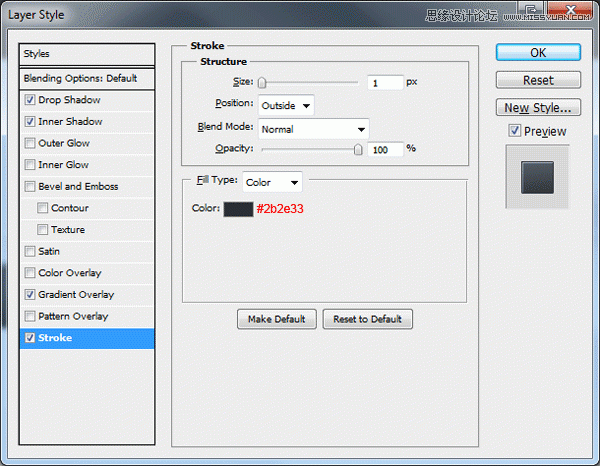Open Blending Options: Default
This screenshot has width=600, height=466.
click(x=87, y=79)
